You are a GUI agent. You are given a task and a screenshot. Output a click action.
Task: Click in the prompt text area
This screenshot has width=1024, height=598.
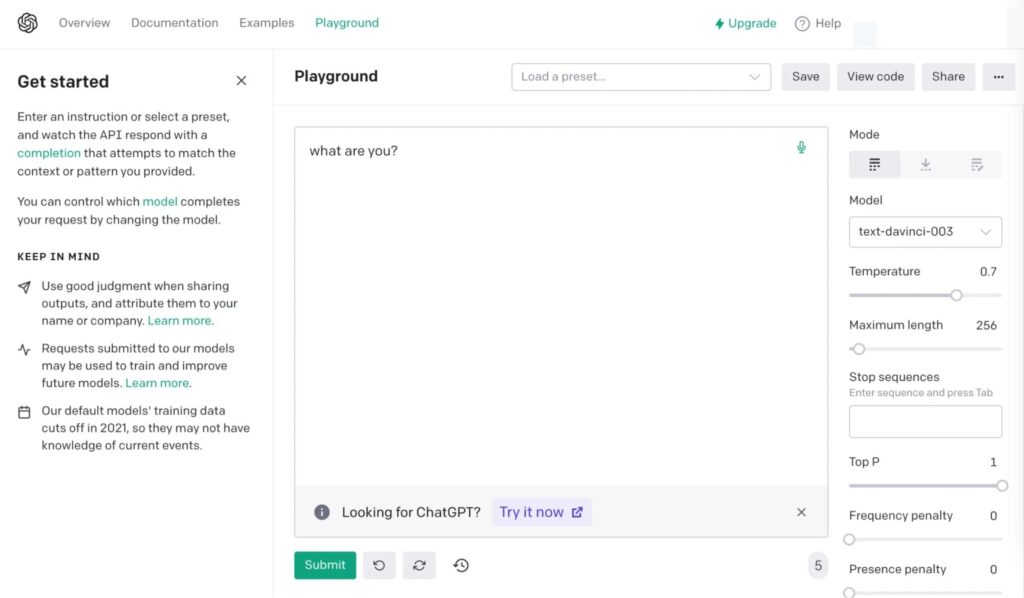pyautogui.click(x=561, y=307)
